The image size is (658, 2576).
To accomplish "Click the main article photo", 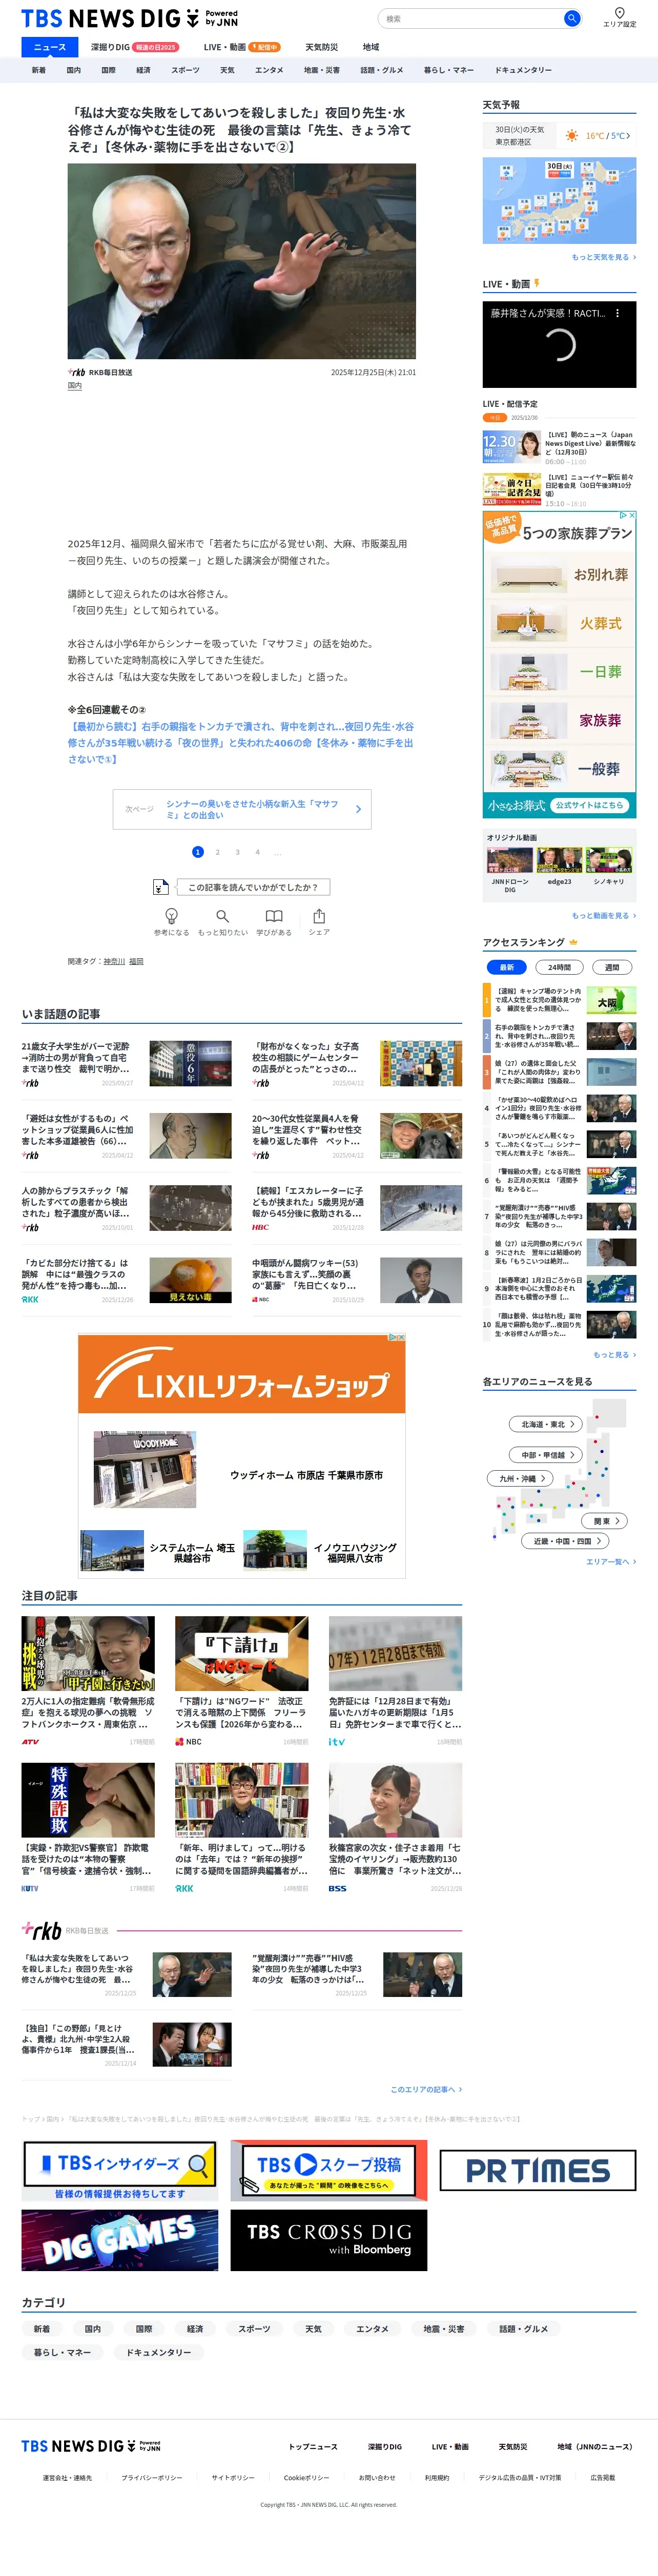I will 242,261.
